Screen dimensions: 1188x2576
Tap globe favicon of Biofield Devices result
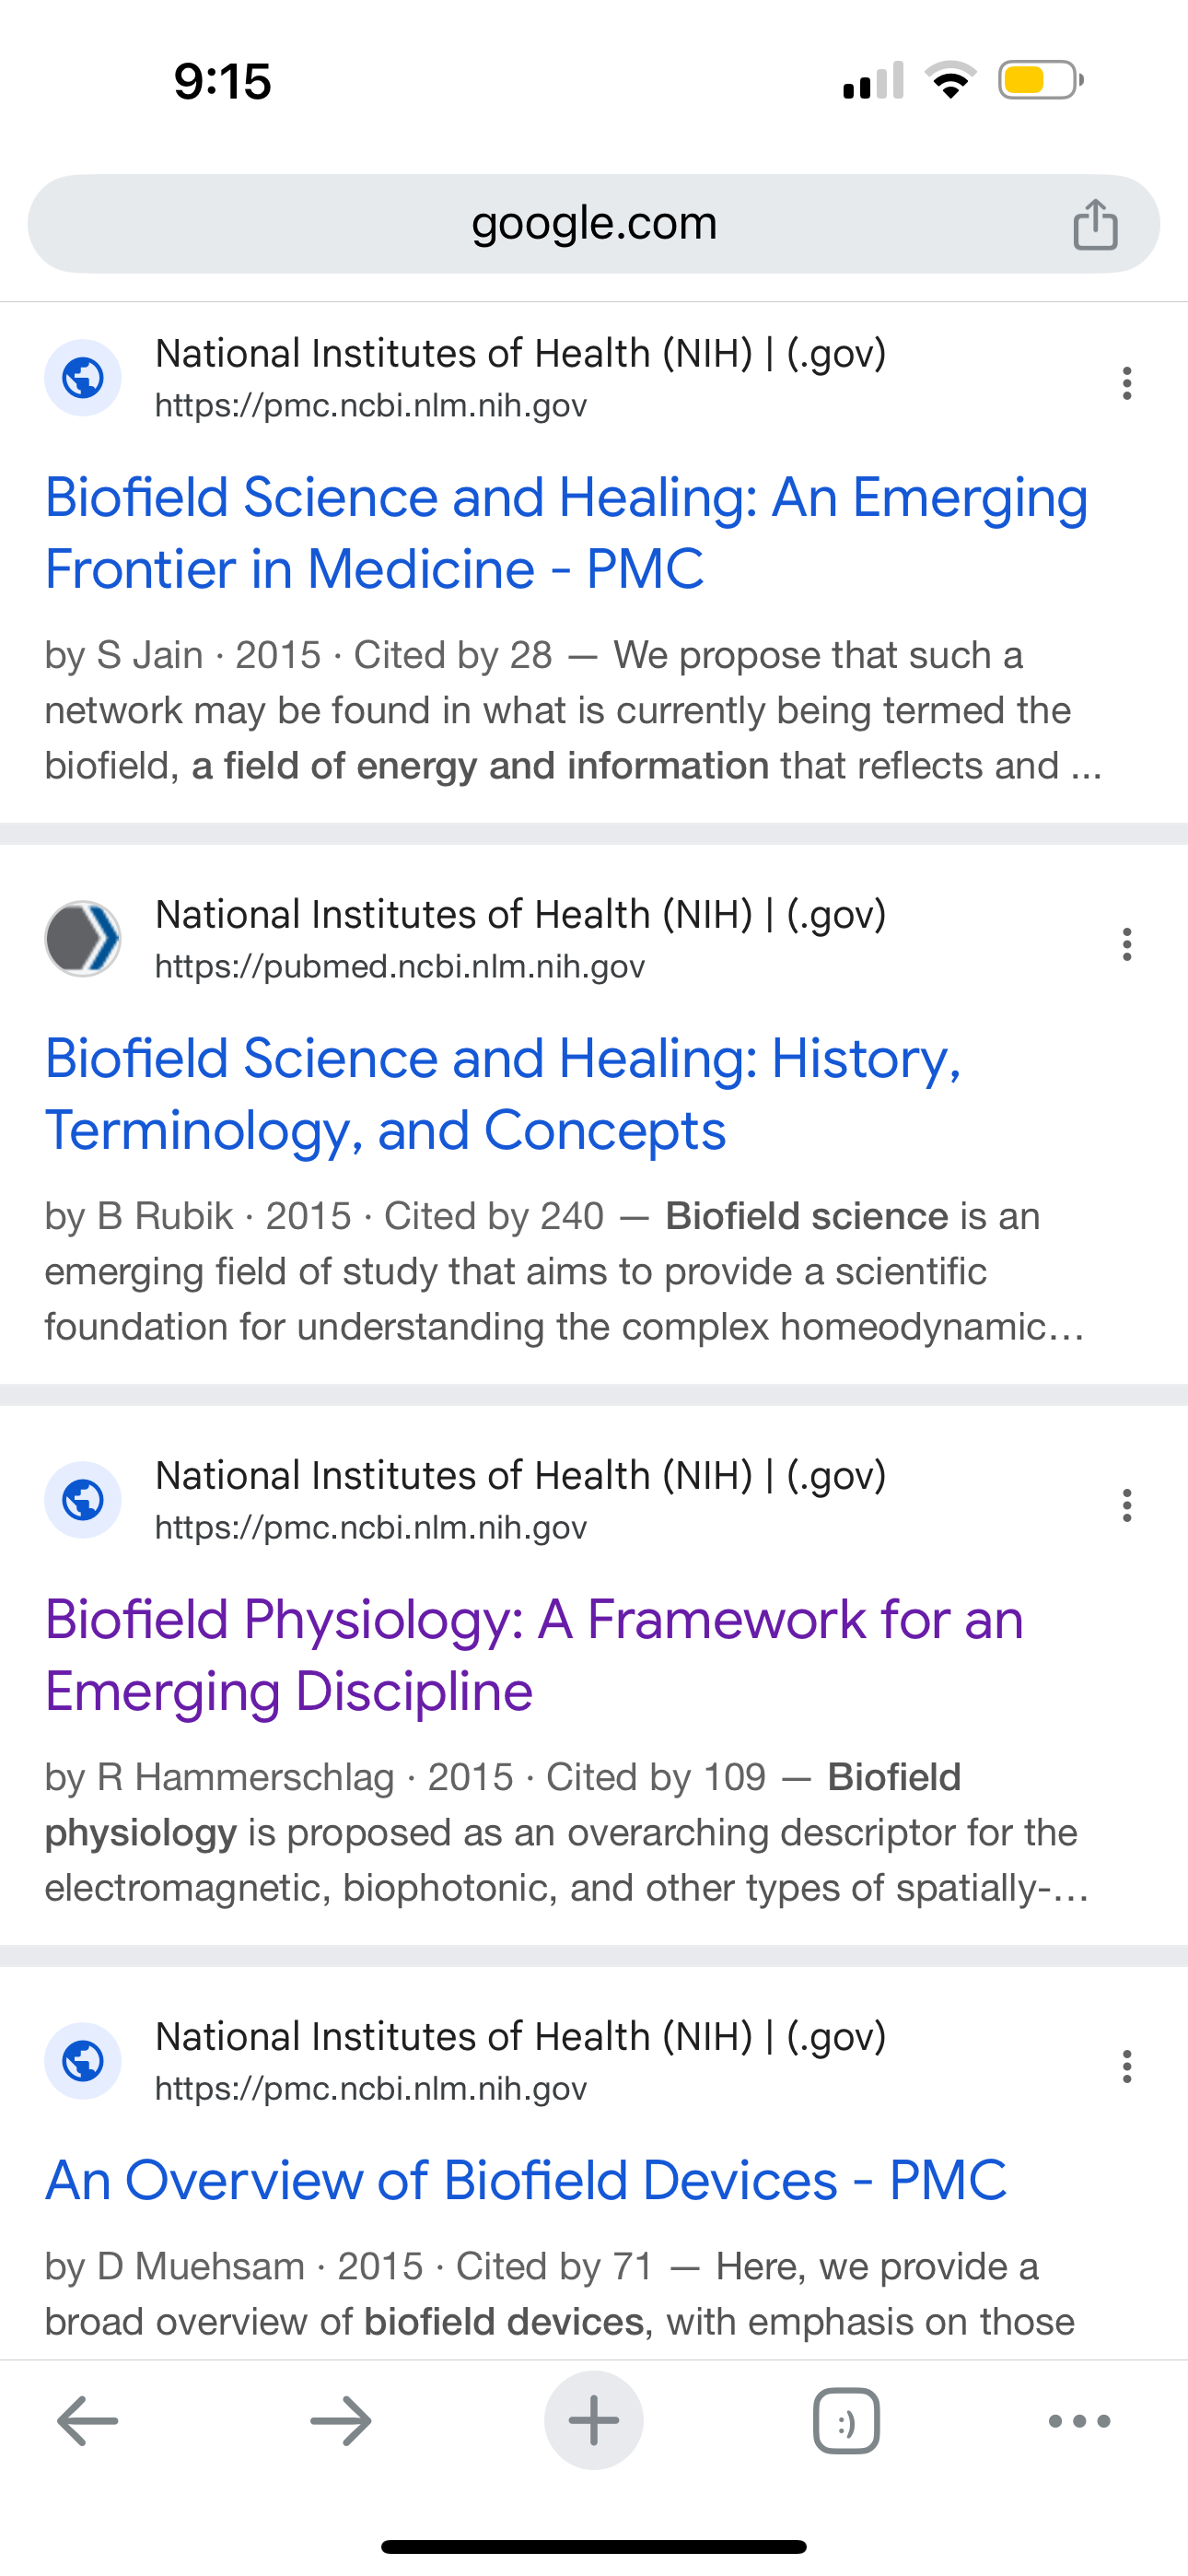pos(83,2061)
